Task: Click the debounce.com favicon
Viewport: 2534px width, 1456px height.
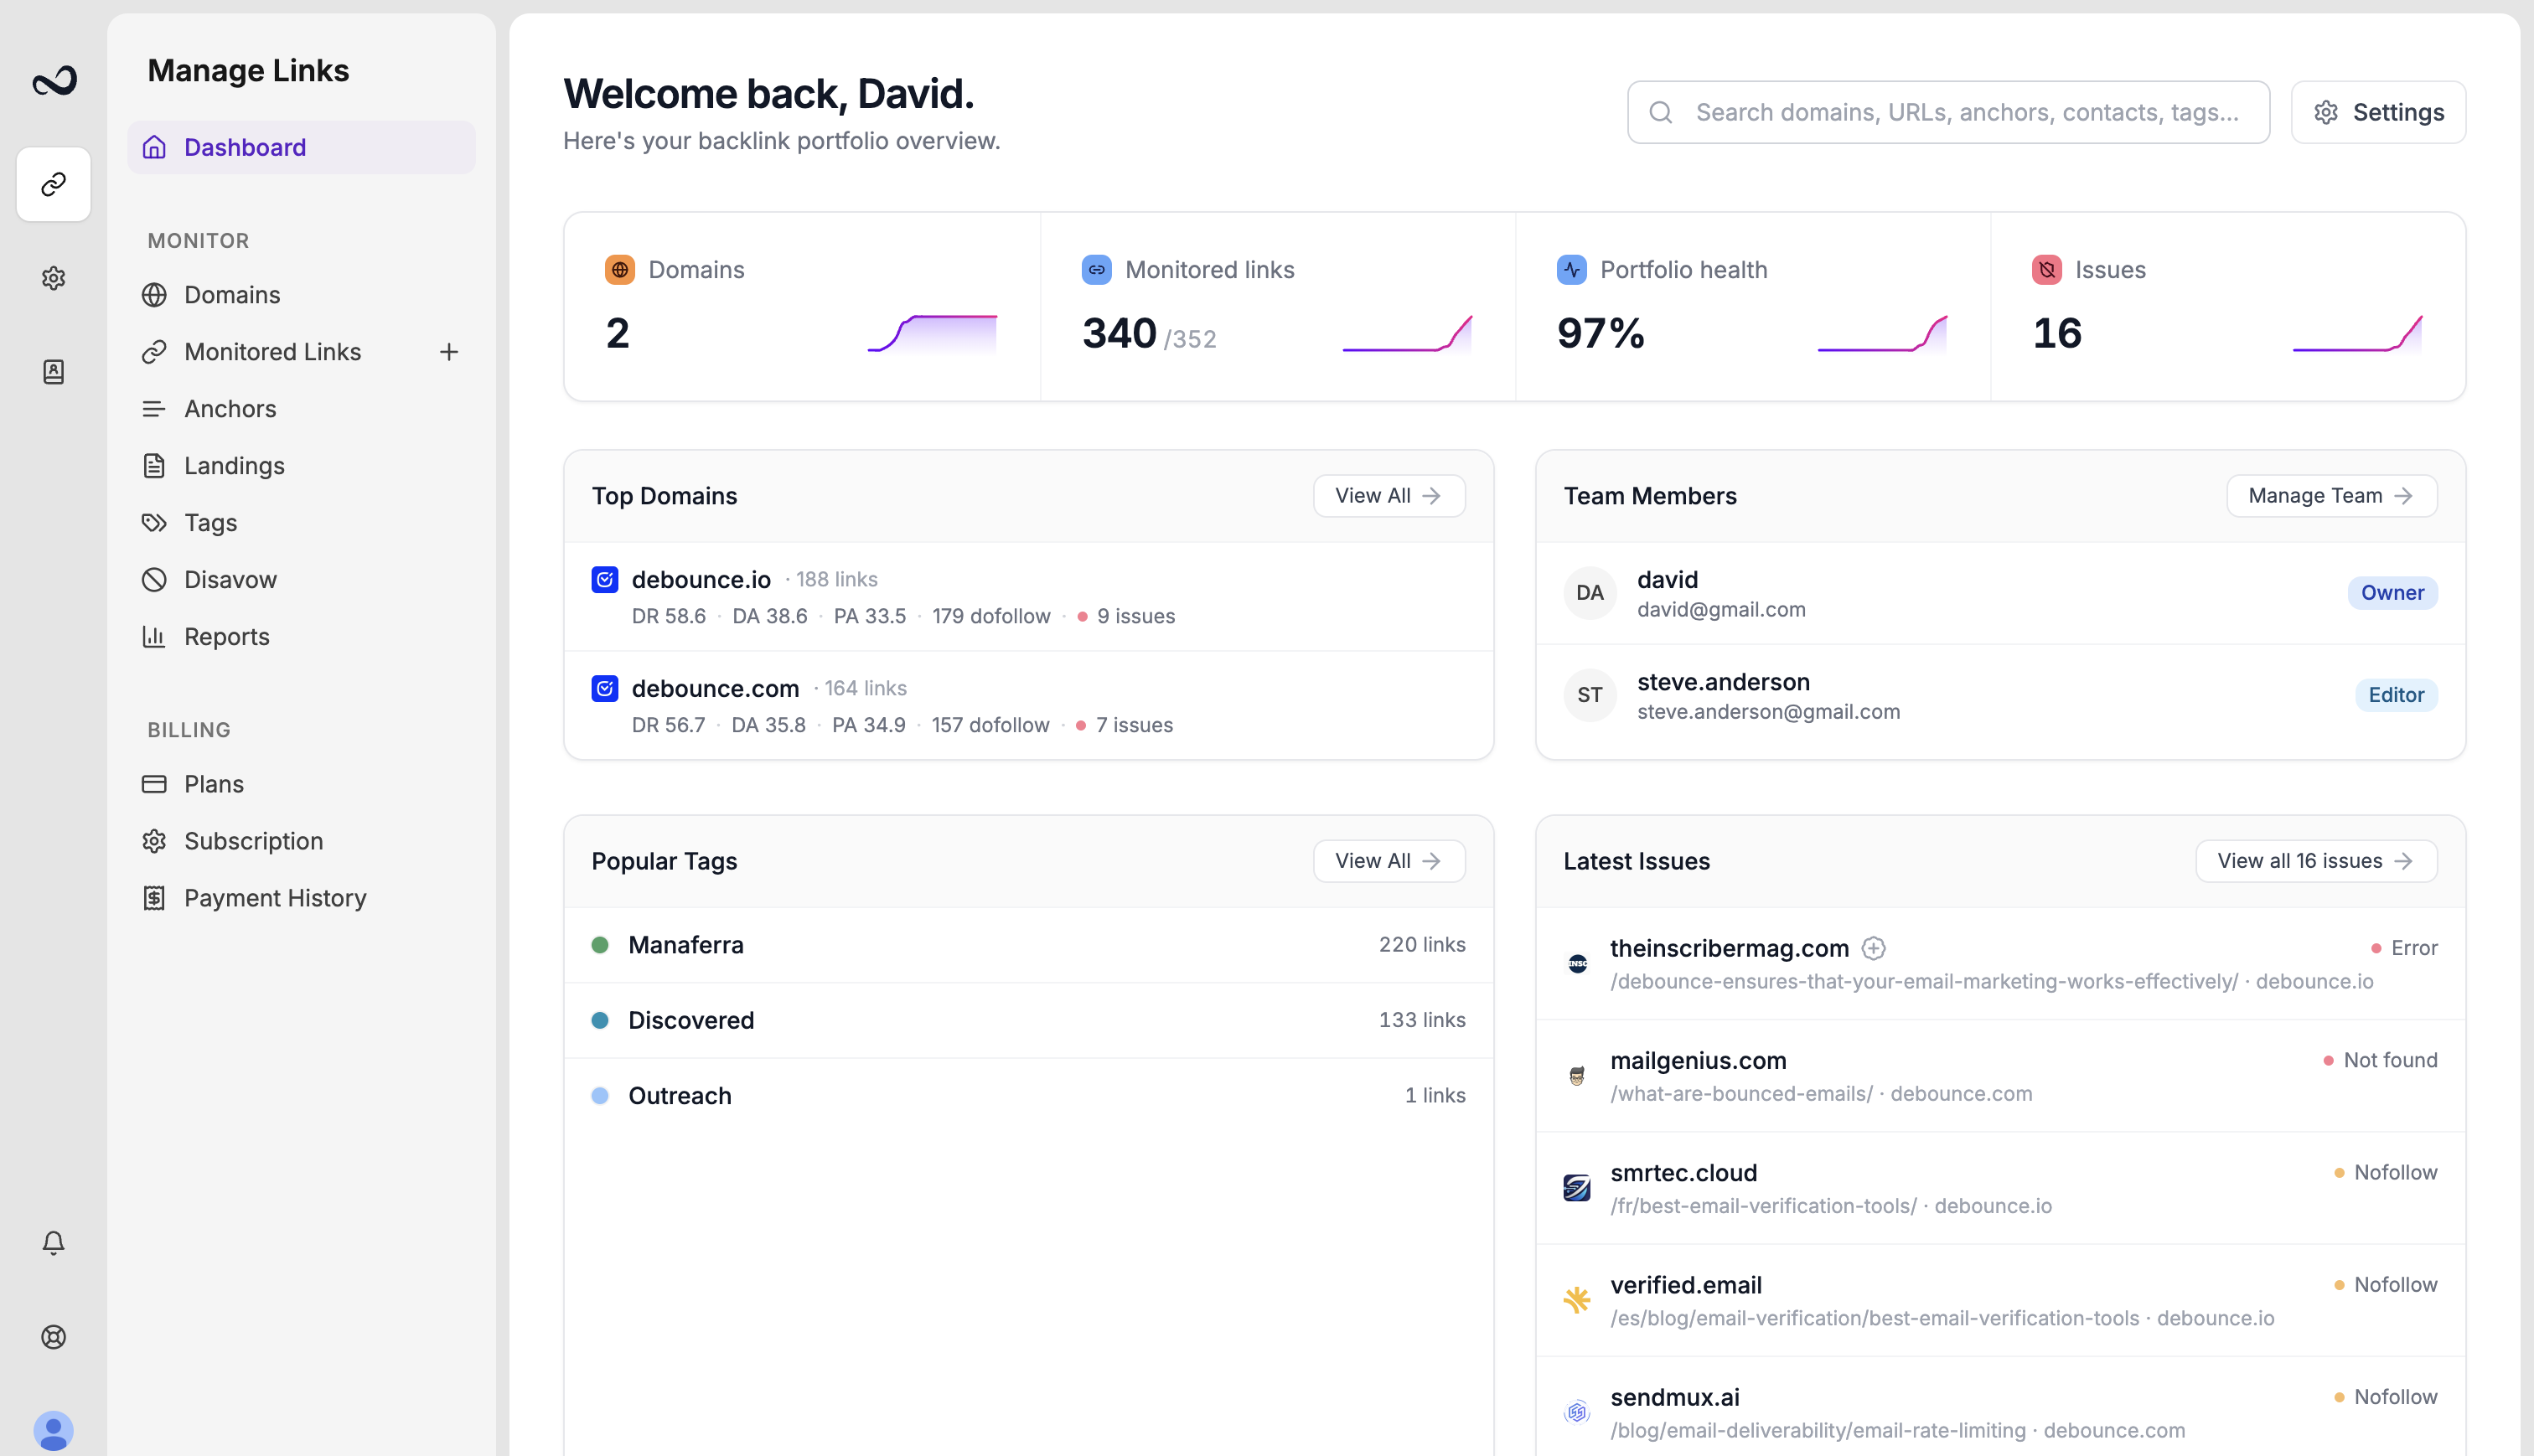Action: [605, 689]
